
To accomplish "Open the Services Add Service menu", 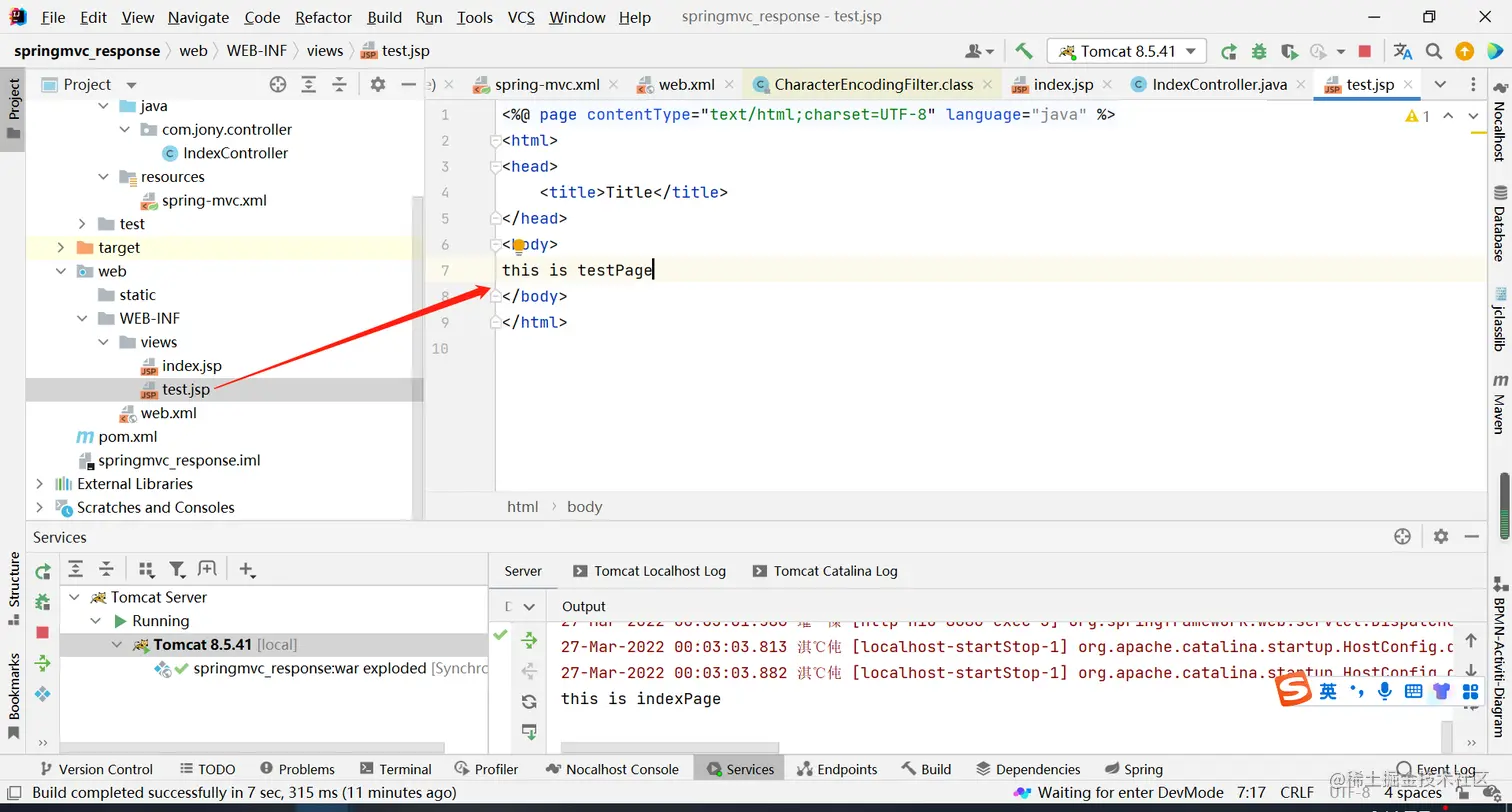I will 247,569.
